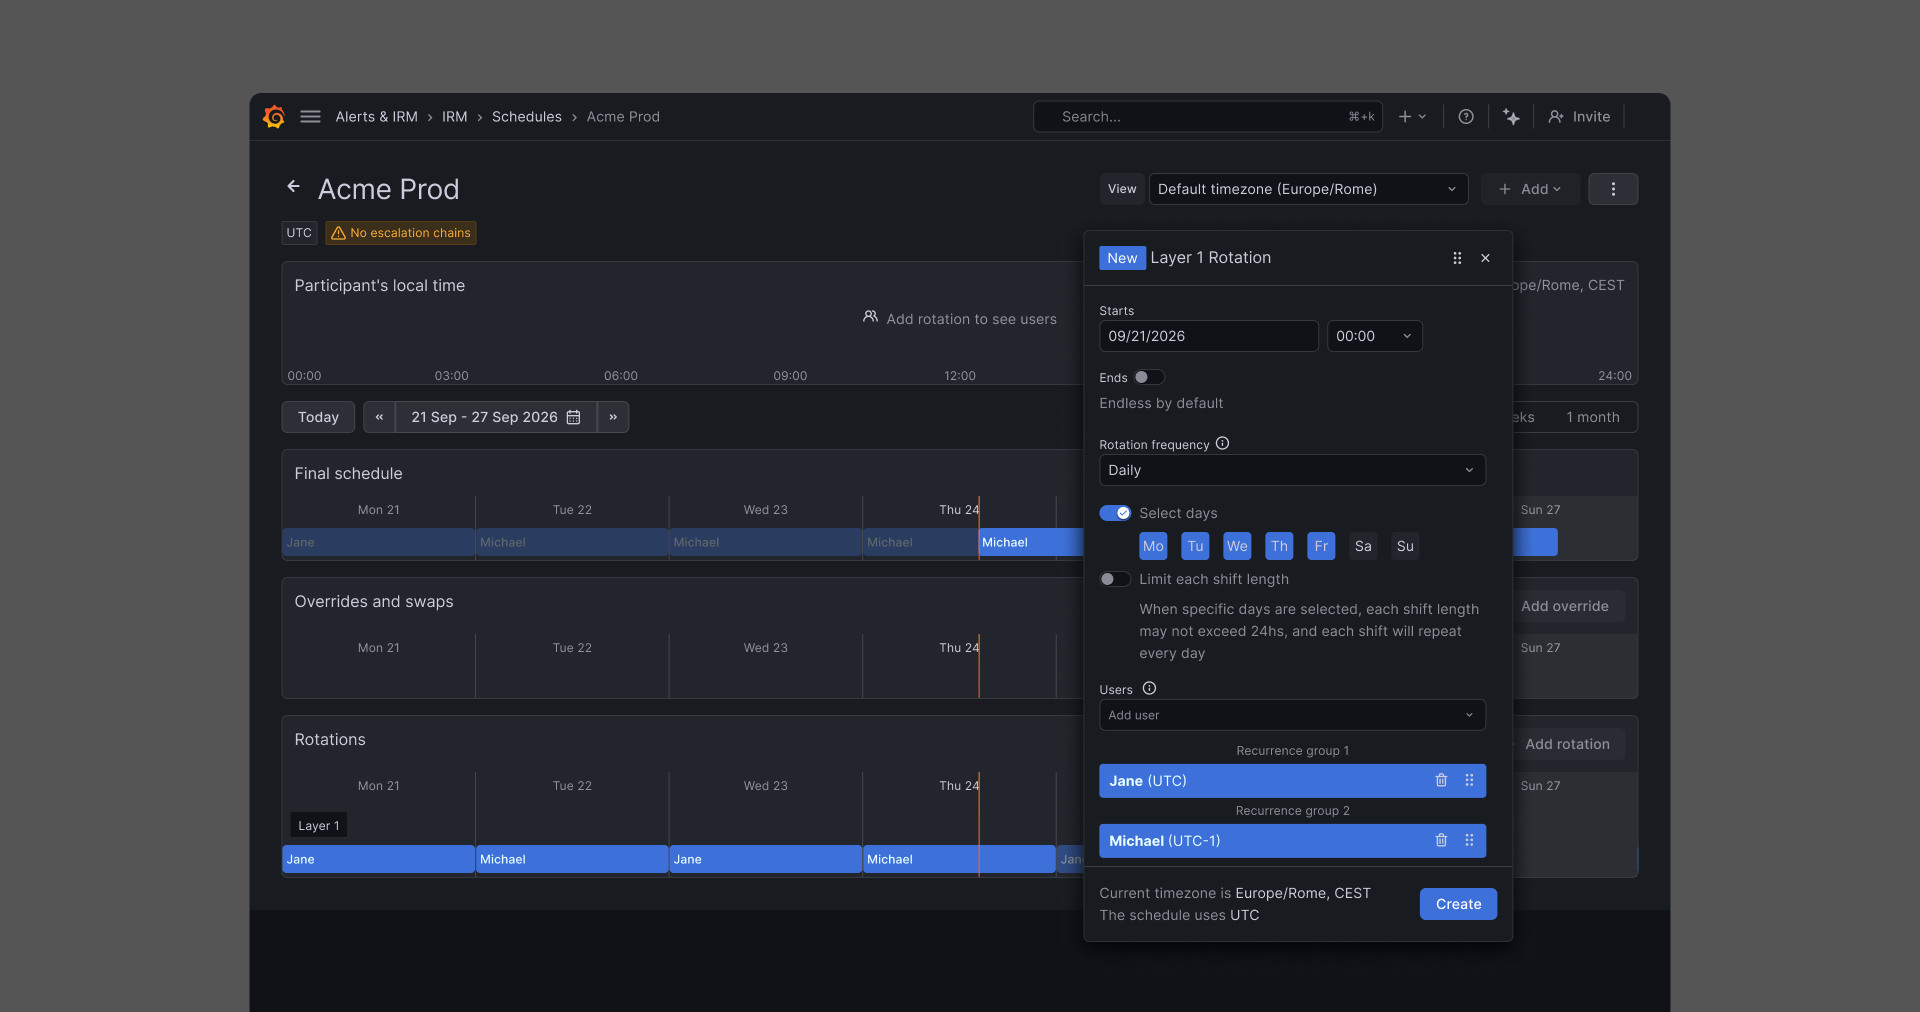This screenshot has width=1920, height=1012.
Task: Grab the drag handle of Layer 1 Rotation panel
Action: coord(1457,258)
